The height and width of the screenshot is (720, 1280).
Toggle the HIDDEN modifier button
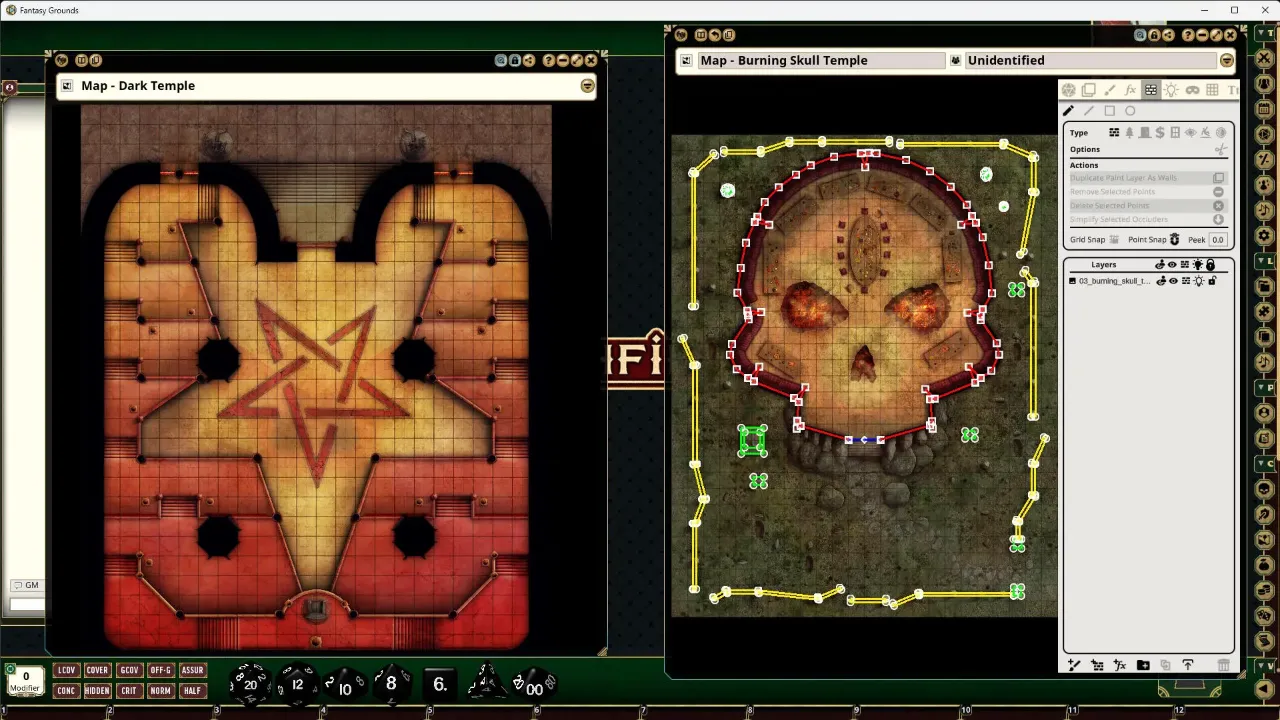pyautogui.click(x=97, y=690)
